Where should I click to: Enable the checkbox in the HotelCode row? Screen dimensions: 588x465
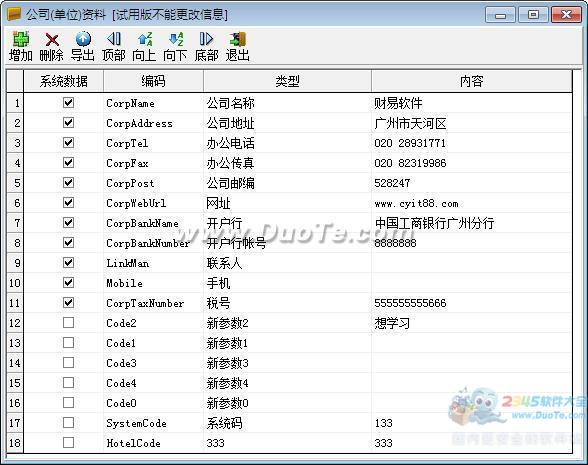(x=68, y=442)
